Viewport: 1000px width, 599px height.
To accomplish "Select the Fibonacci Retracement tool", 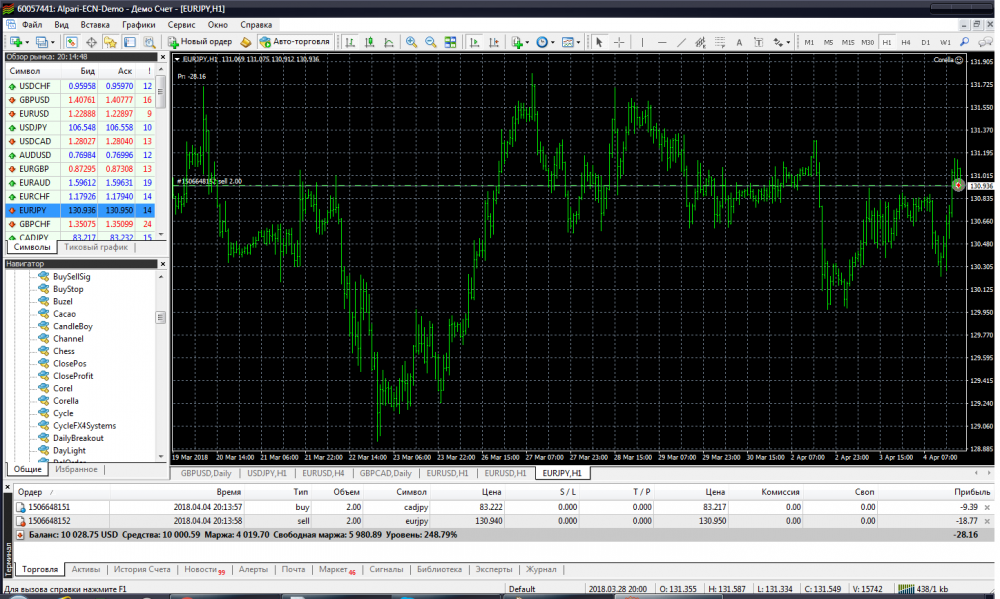I will [720, 42].
